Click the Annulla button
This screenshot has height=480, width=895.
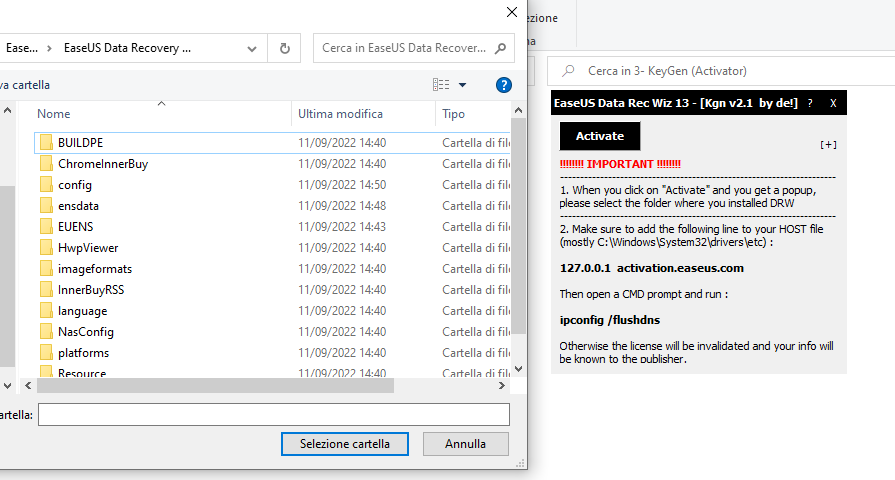tap(465, 443)
